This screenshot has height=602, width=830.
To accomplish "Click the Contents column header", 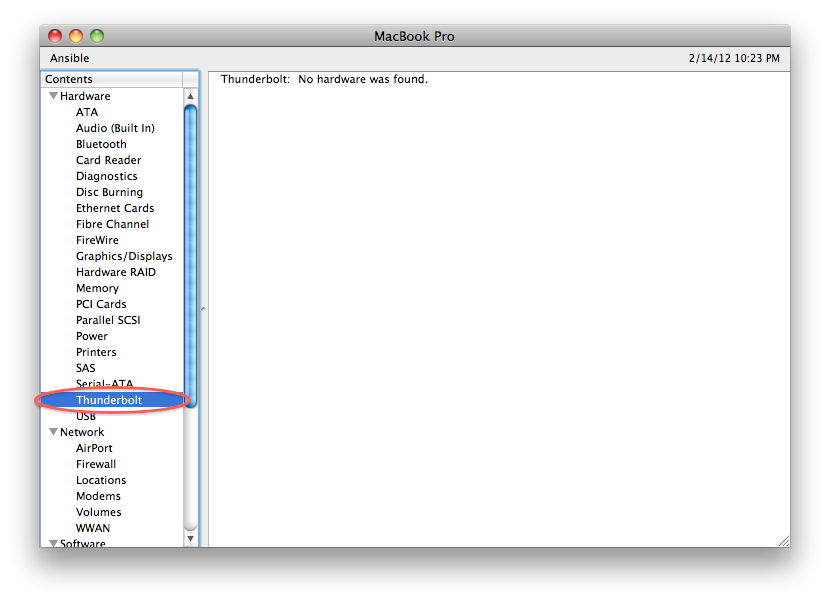I will [112, 79].
